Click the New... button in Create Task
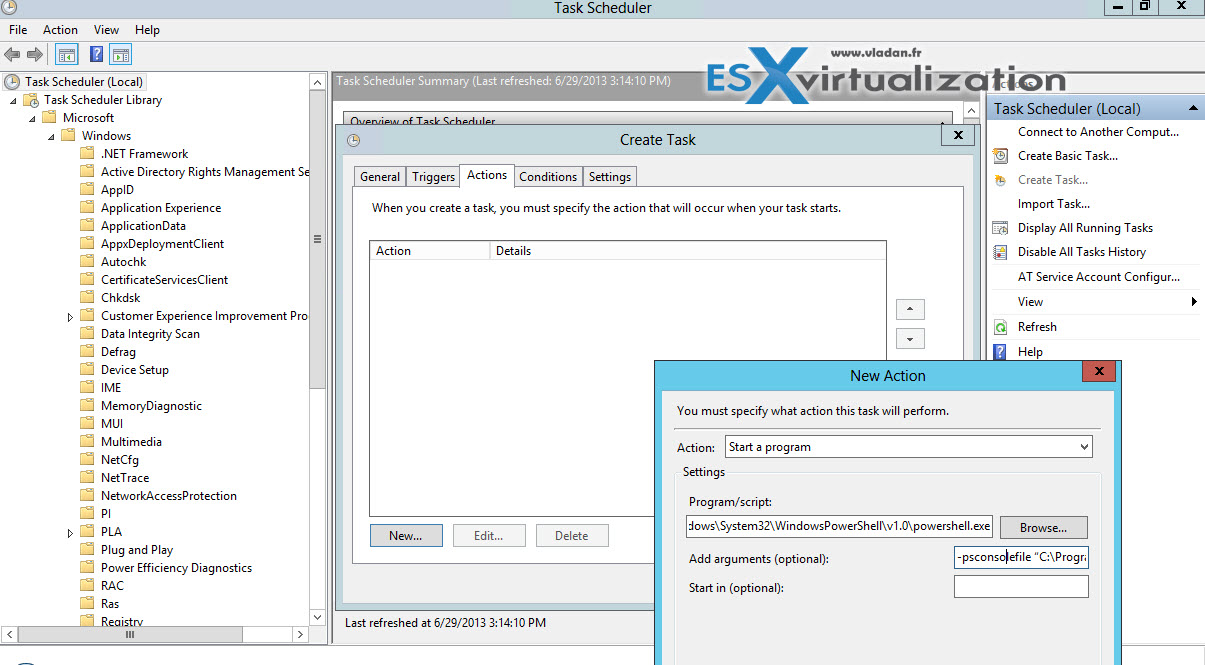1205x665 pixels. pyautogui.click(x=406, y=536)
